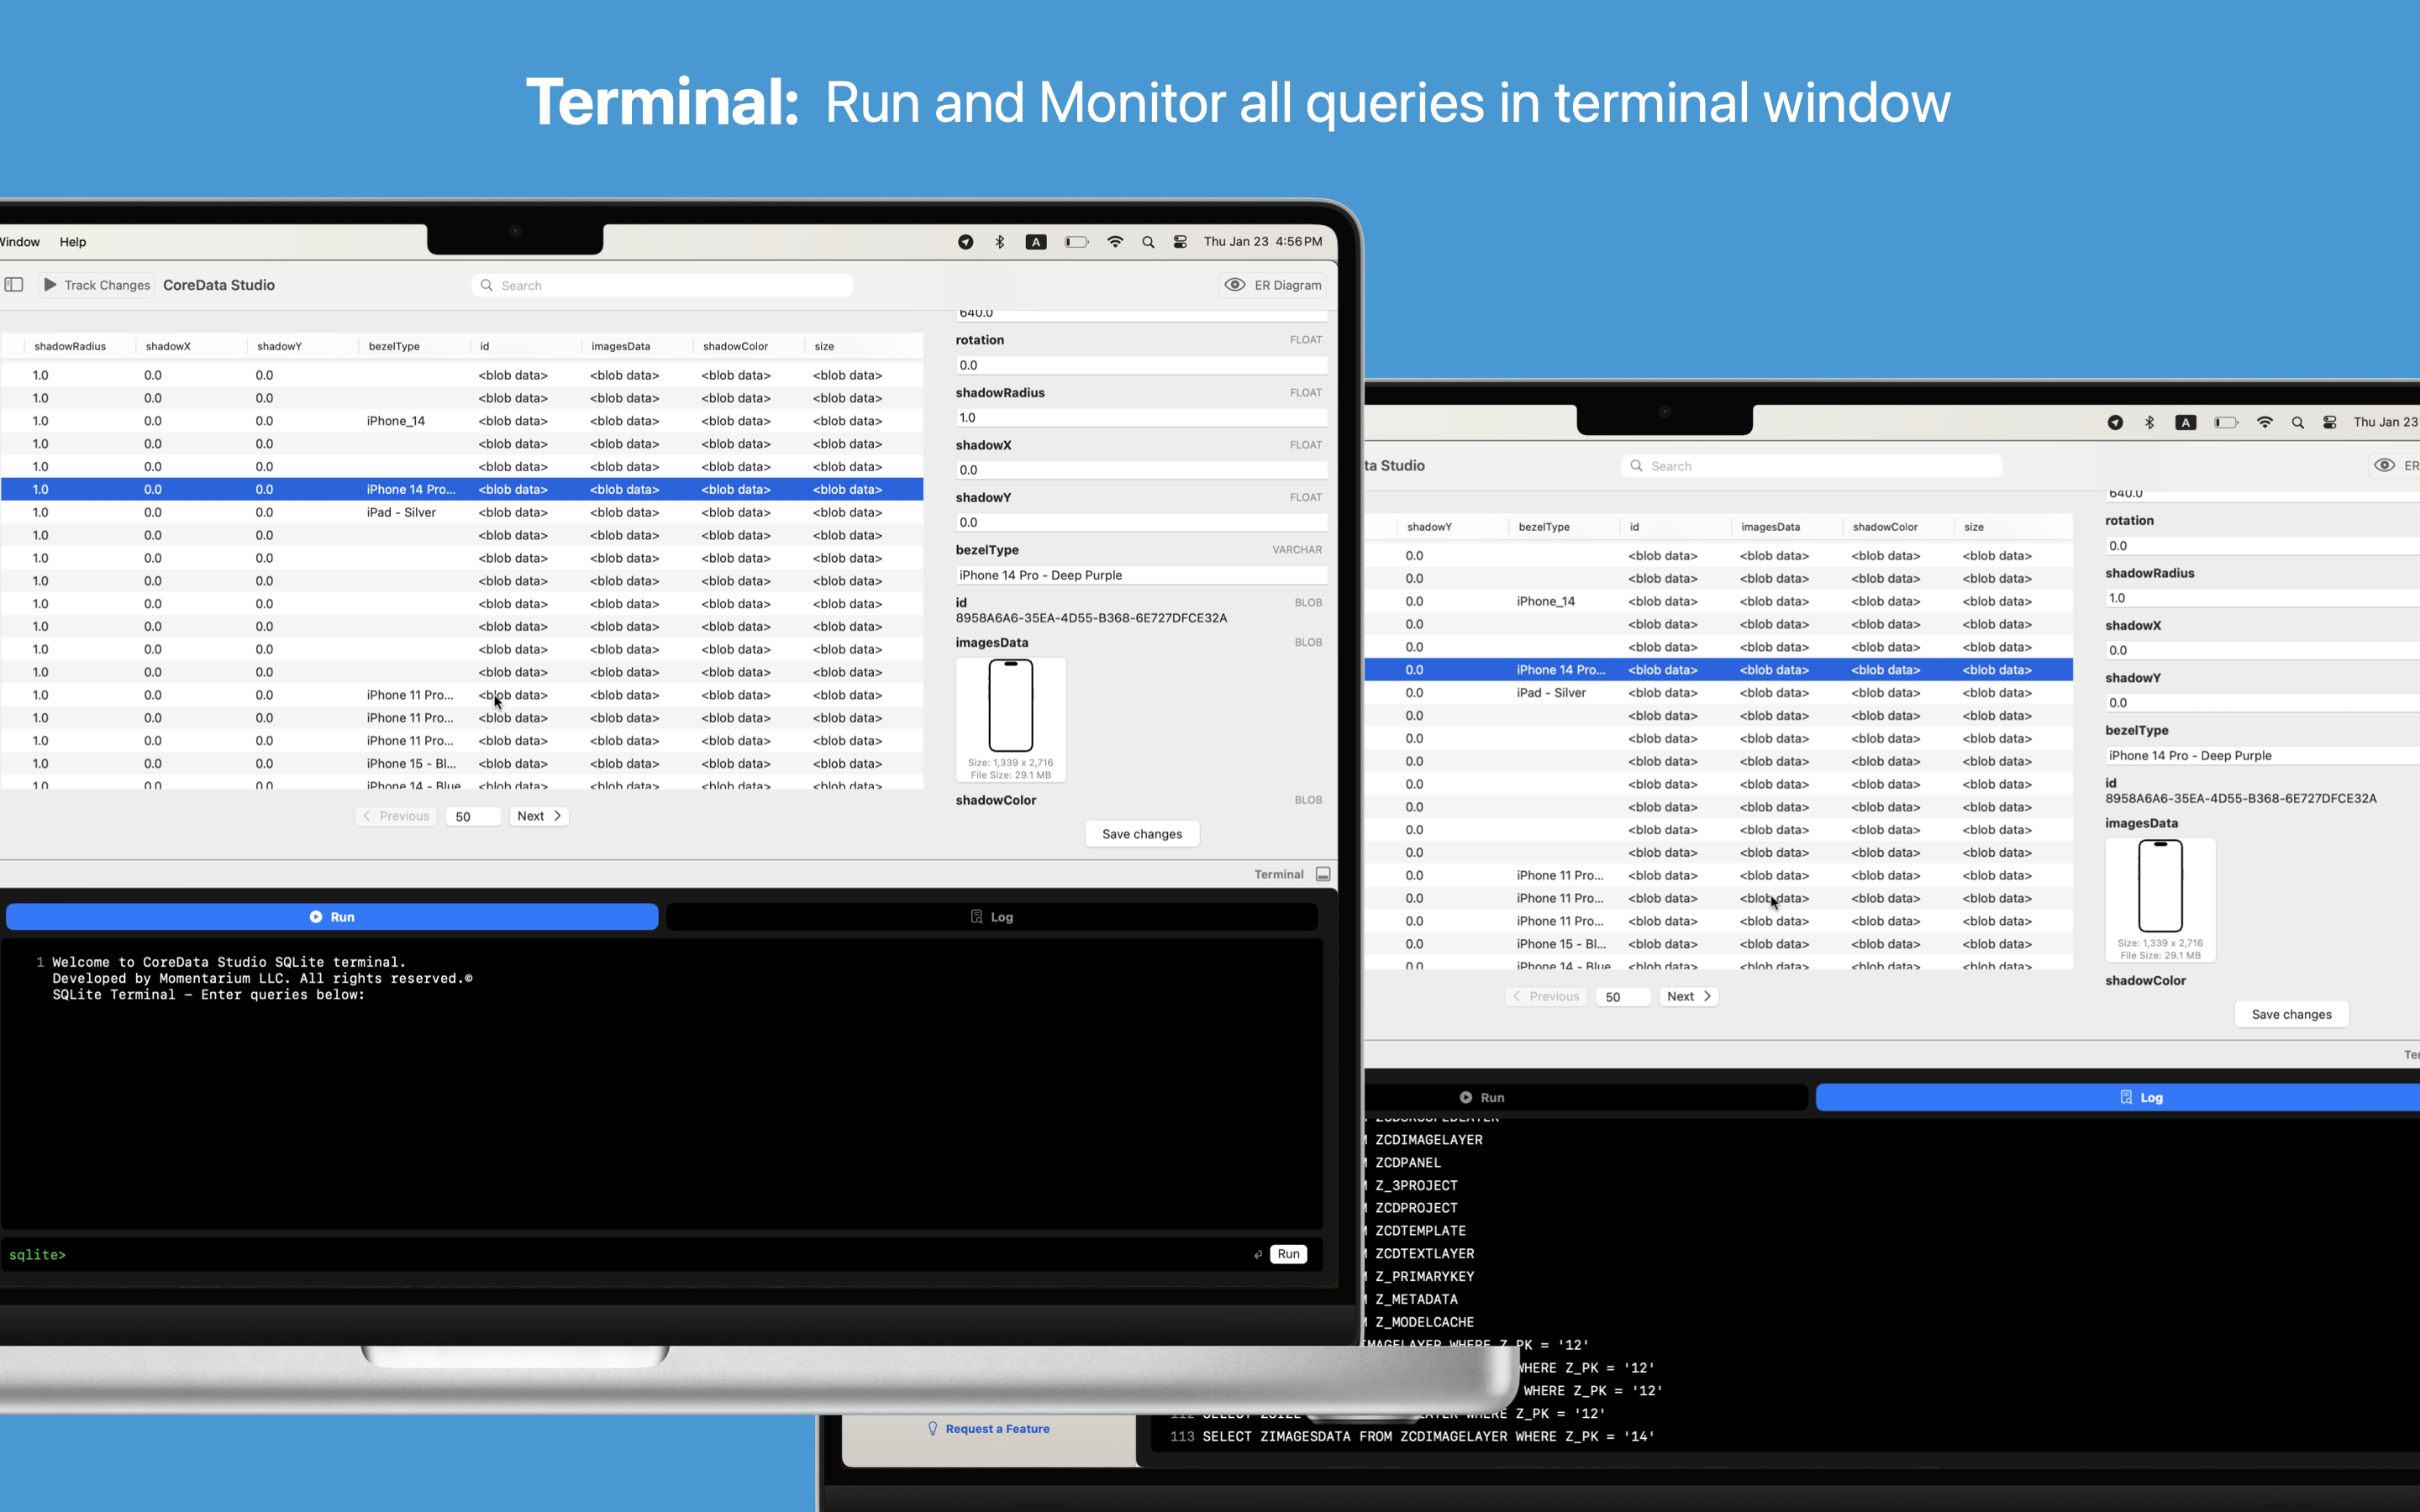Click Save changes in left window

(x=1142, y=834)
